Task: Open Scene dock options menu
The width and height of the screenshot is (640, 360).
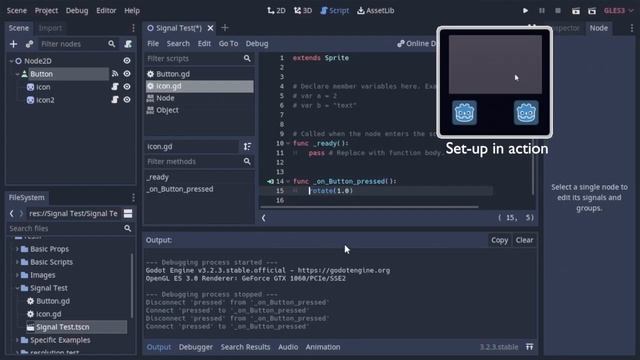Action: (133, 28)
